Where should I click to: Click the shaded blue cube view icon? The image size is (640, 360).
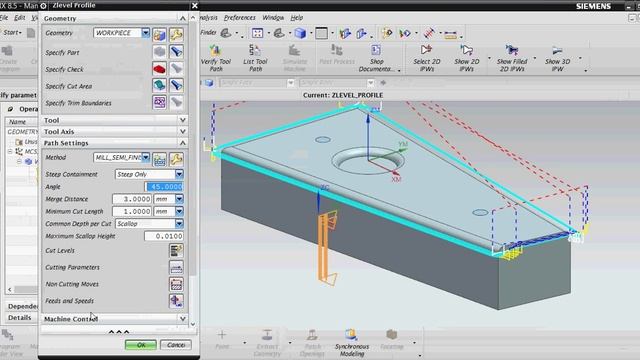300,33
